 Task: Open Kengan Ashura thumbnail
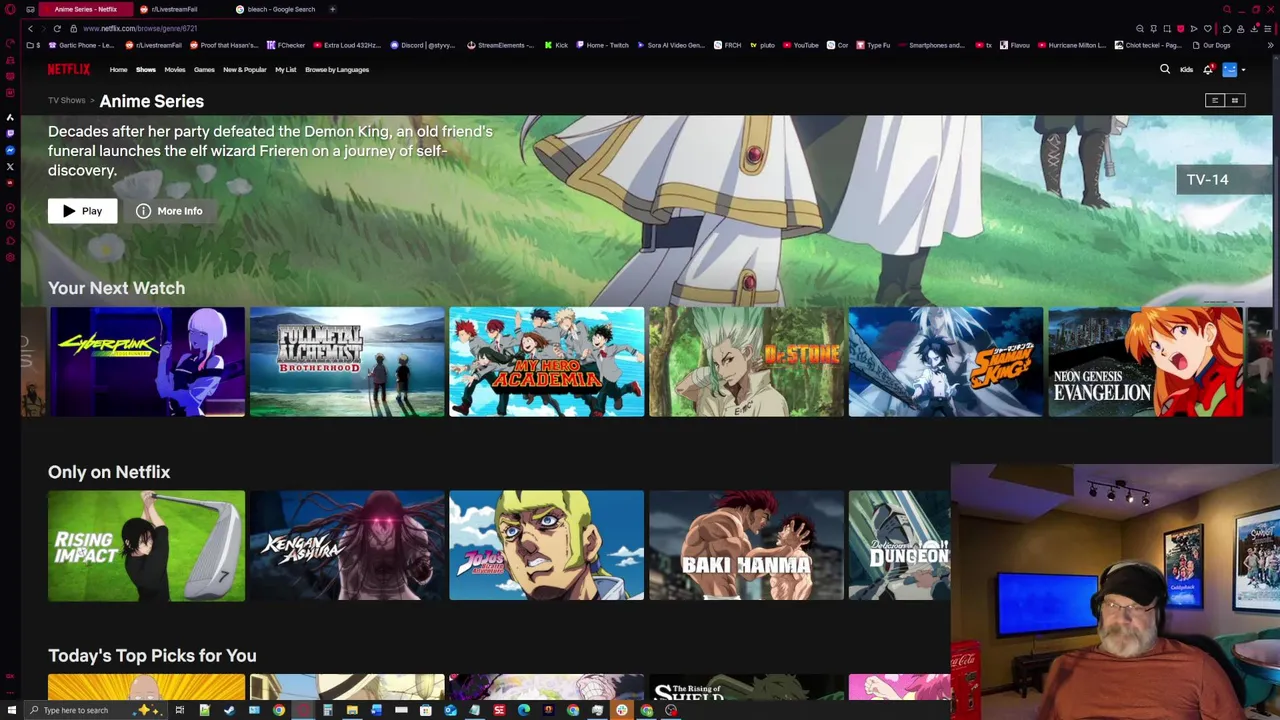click(x=347, y=546)
